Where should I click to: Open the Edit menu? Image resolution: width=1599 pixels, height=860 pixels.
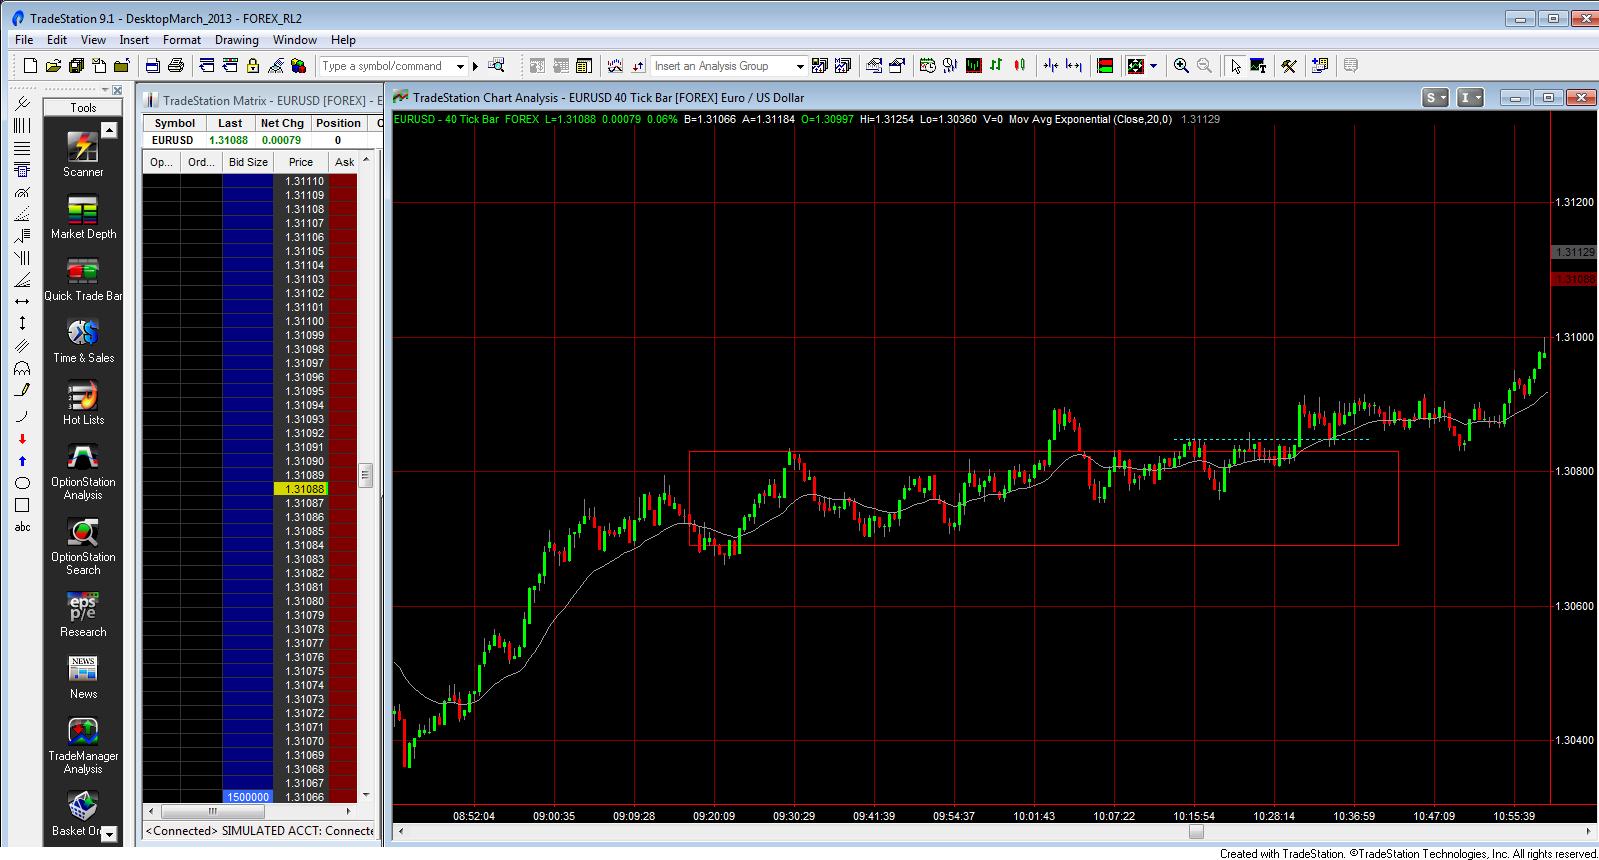(x=57, y=40)
